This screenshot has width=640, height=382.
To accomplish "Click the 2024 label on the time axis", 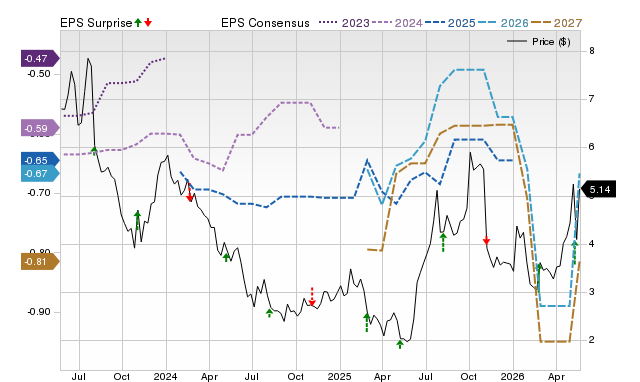I will 165,377.
